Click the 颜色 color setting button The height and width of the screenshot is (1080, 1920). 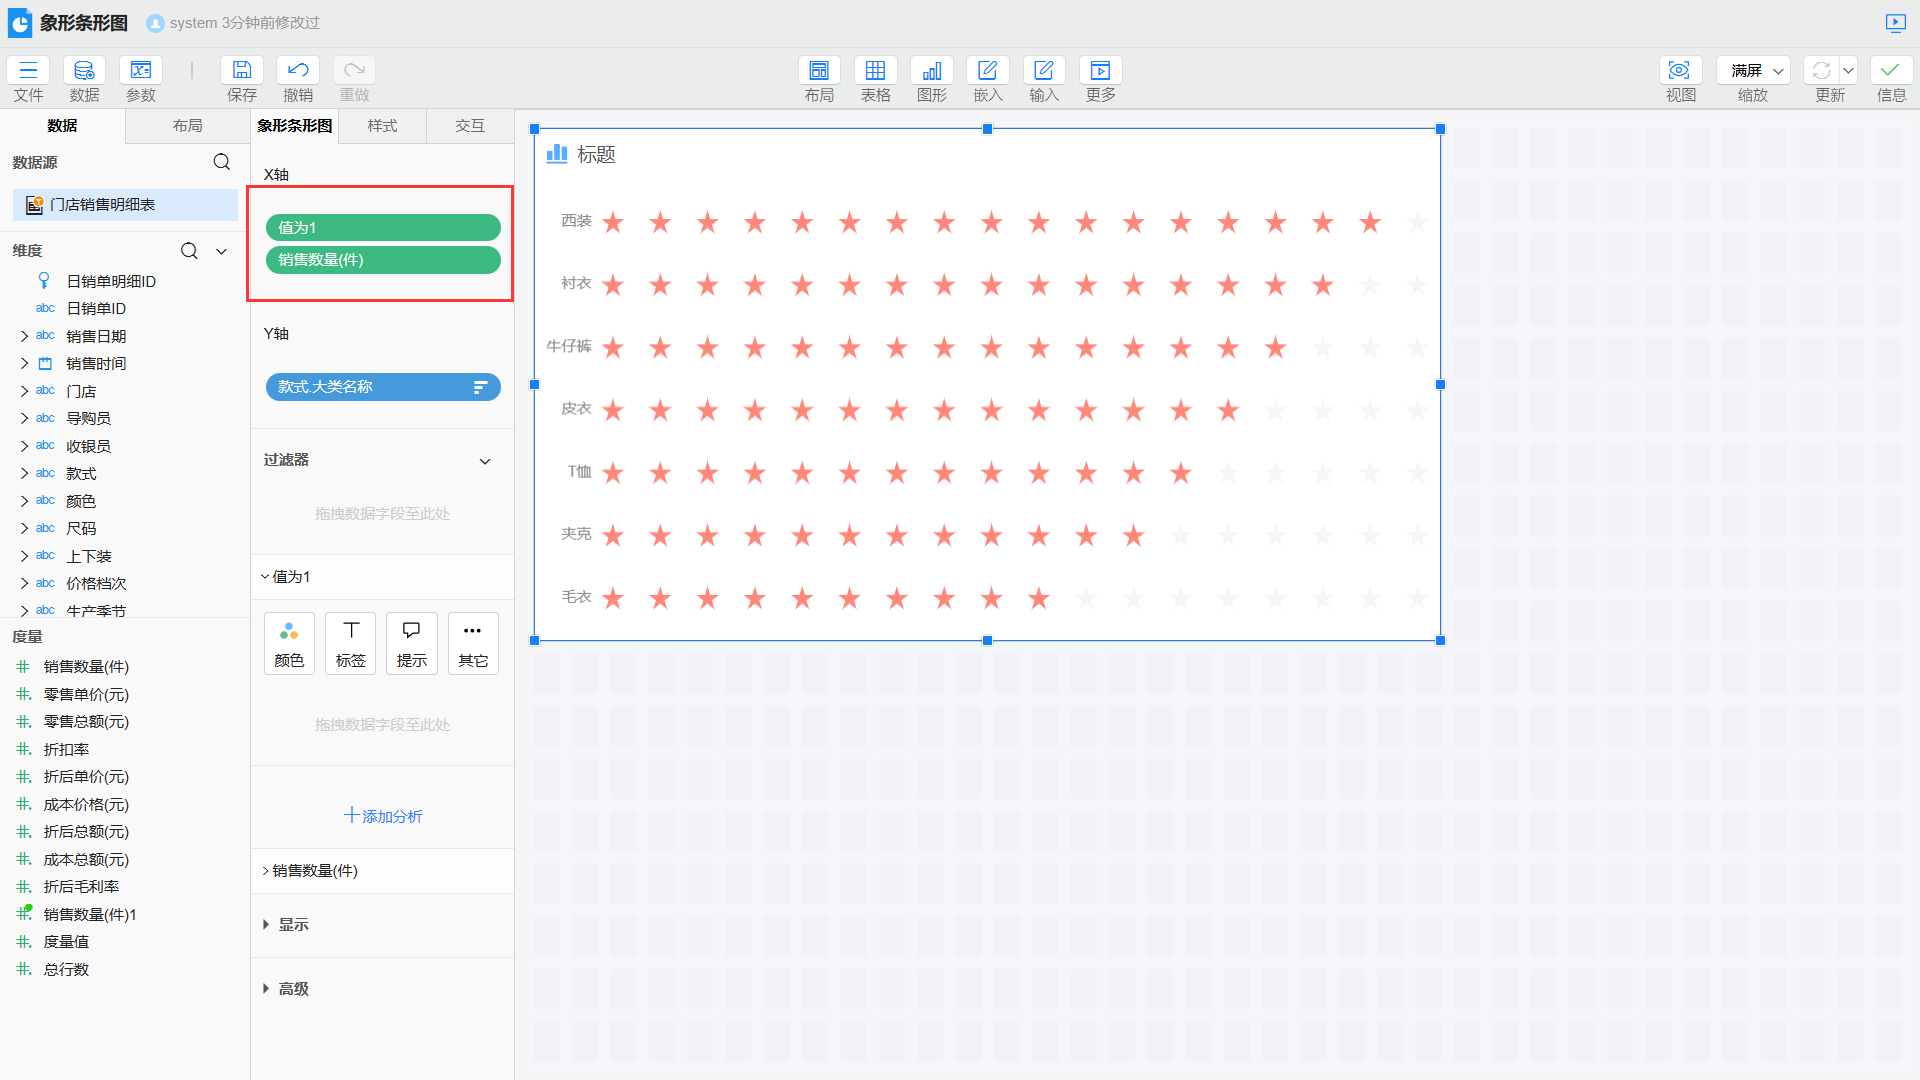[289, 643]
